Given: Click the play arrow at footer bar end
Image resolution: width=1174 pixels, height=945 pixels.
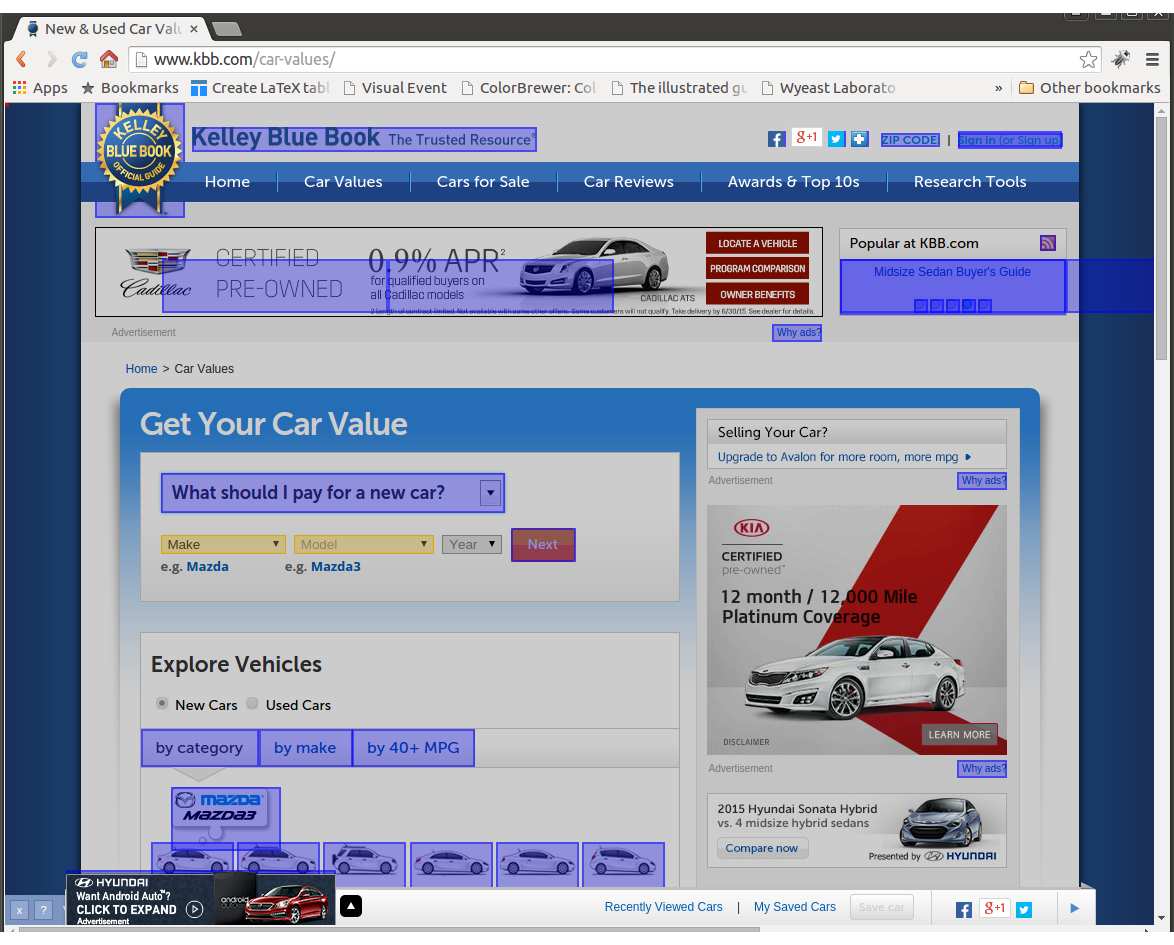Looking at the screenshot, I should point(1074,908).
